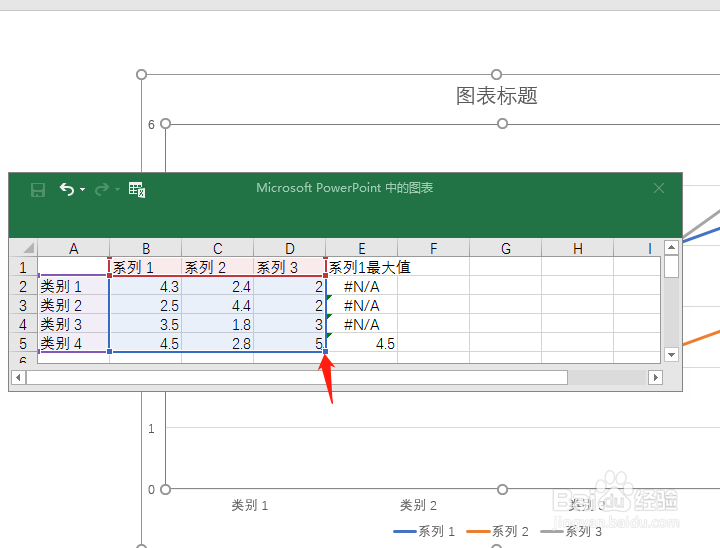This screenshot has height=548, width=720.
Task: Click the horizontal scrollbar thumb
Action: [x=297, y=378]
